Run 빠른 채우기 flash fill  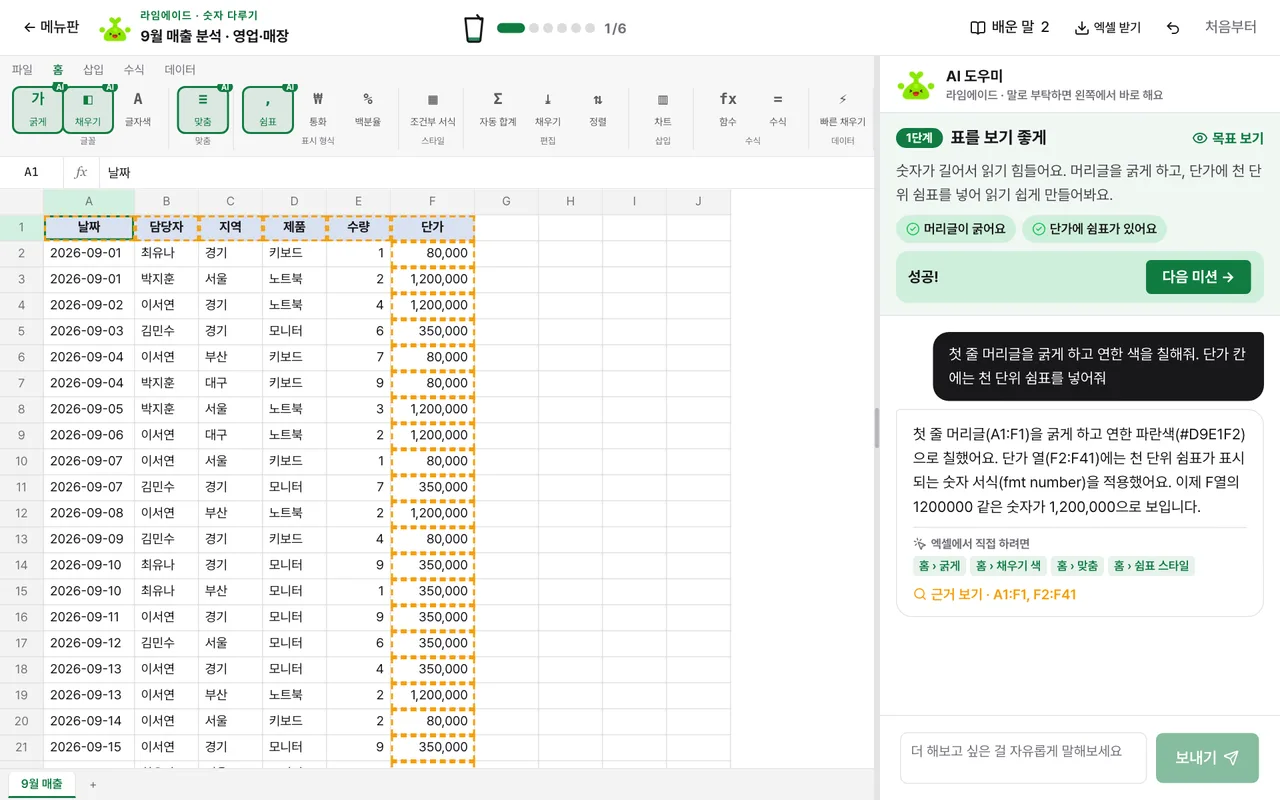coord(843,109)
